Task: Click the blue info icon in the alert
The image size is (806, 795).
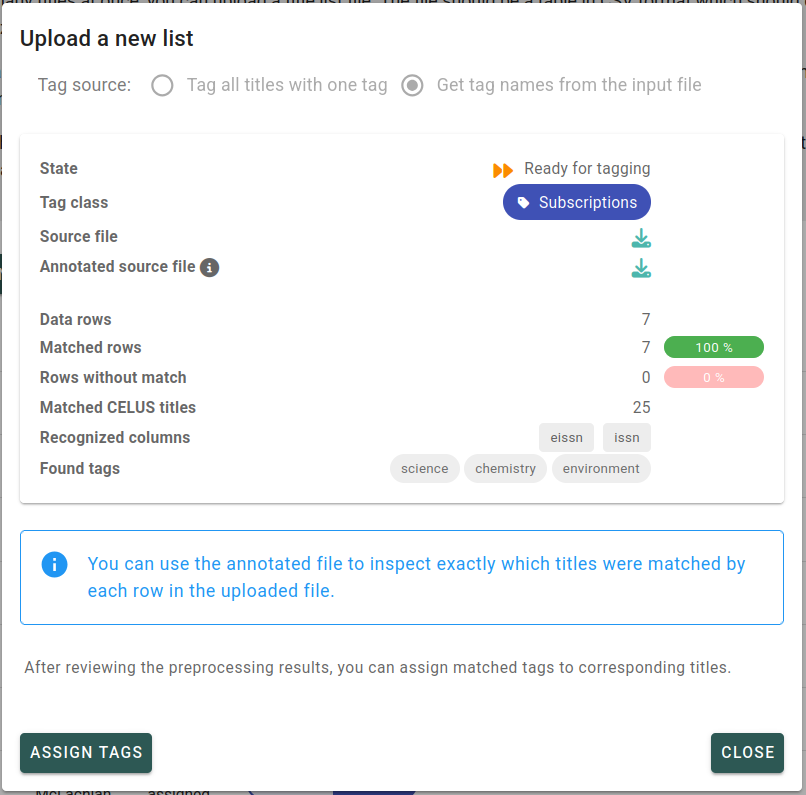Action: [55, 564]
